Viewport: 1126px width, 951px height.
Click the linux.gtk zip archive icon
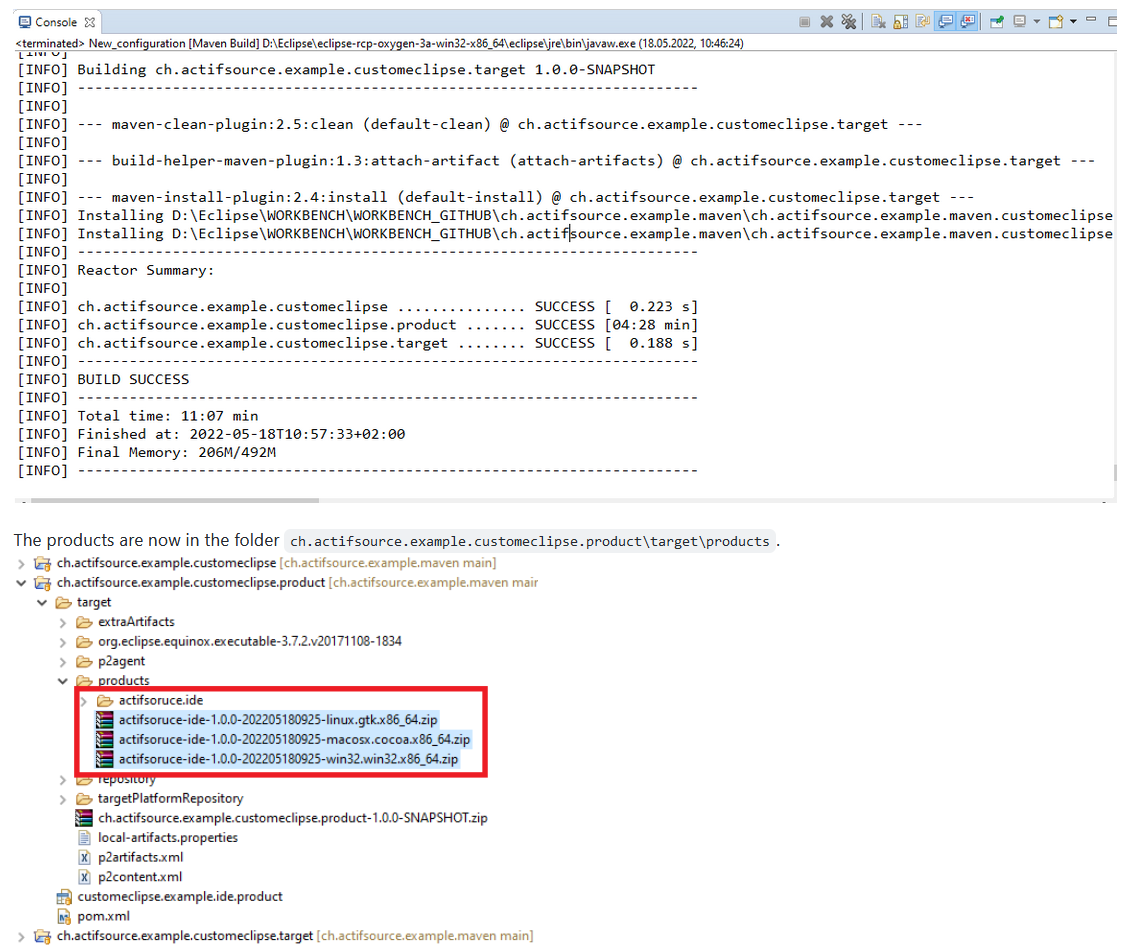pos(104,720)
